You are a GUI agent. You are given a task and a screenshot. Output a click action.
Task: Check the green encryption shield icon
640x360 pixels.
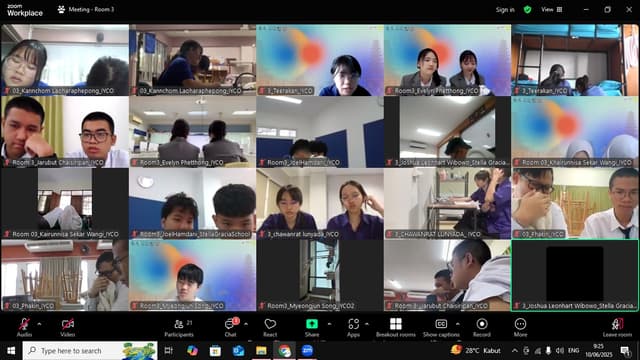tap(528, 9)
